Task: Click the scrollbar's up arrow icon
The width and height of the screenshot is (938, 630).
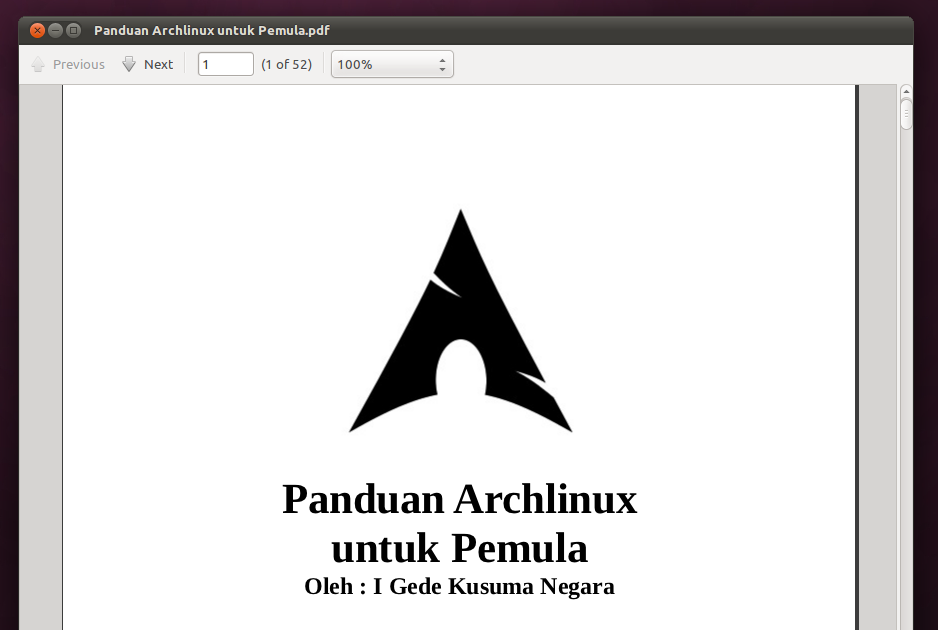Action: (x=906, y=91)
